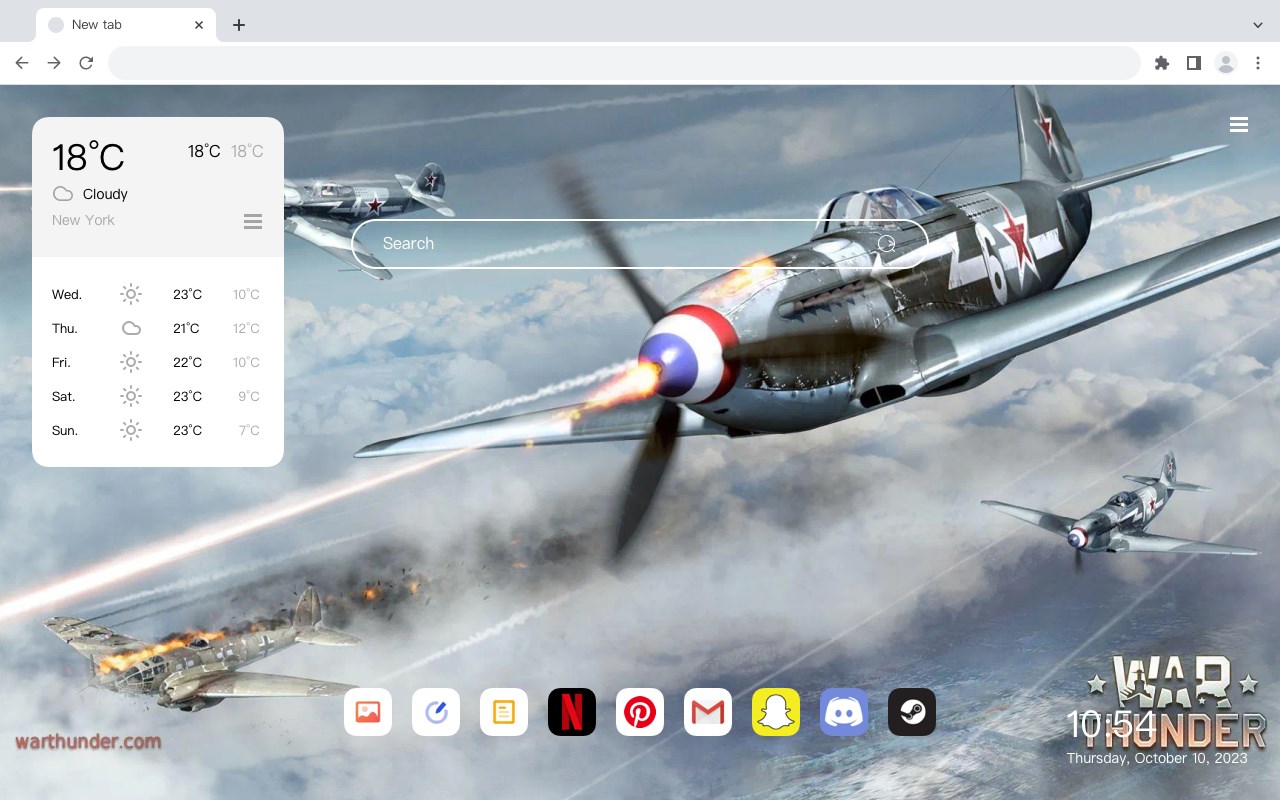Launch the Pinterest shortcut
The image size is (1280, 800).
pos(640,712)
